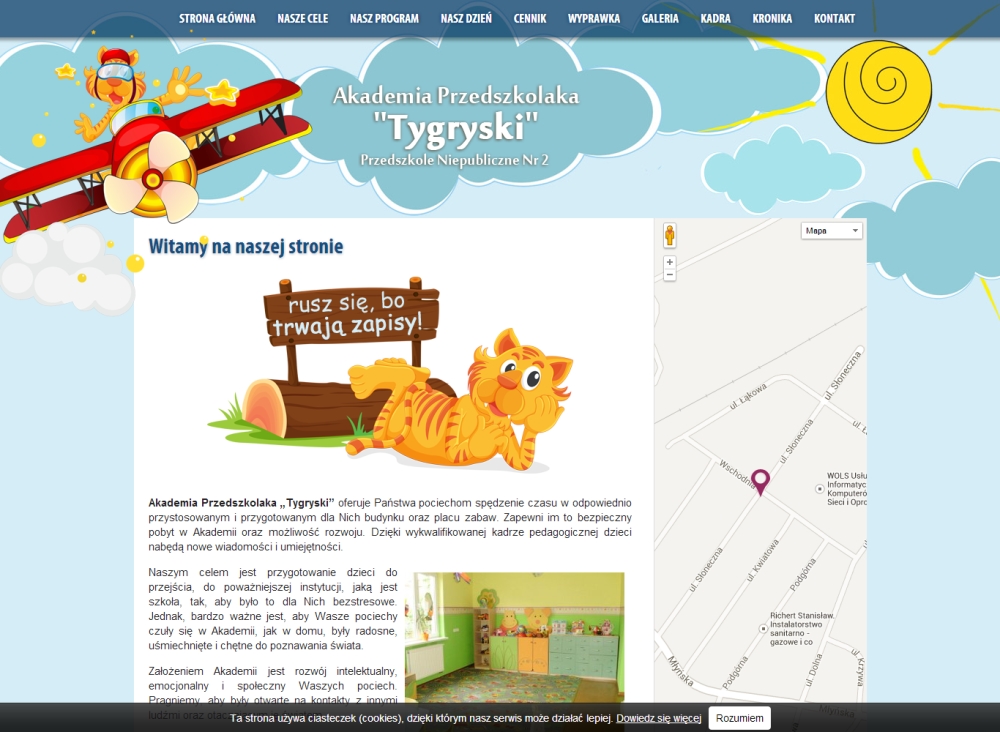Accept cookies with Rozumiem button
The image size is (1000, 732).
click(x=739, y=718)
